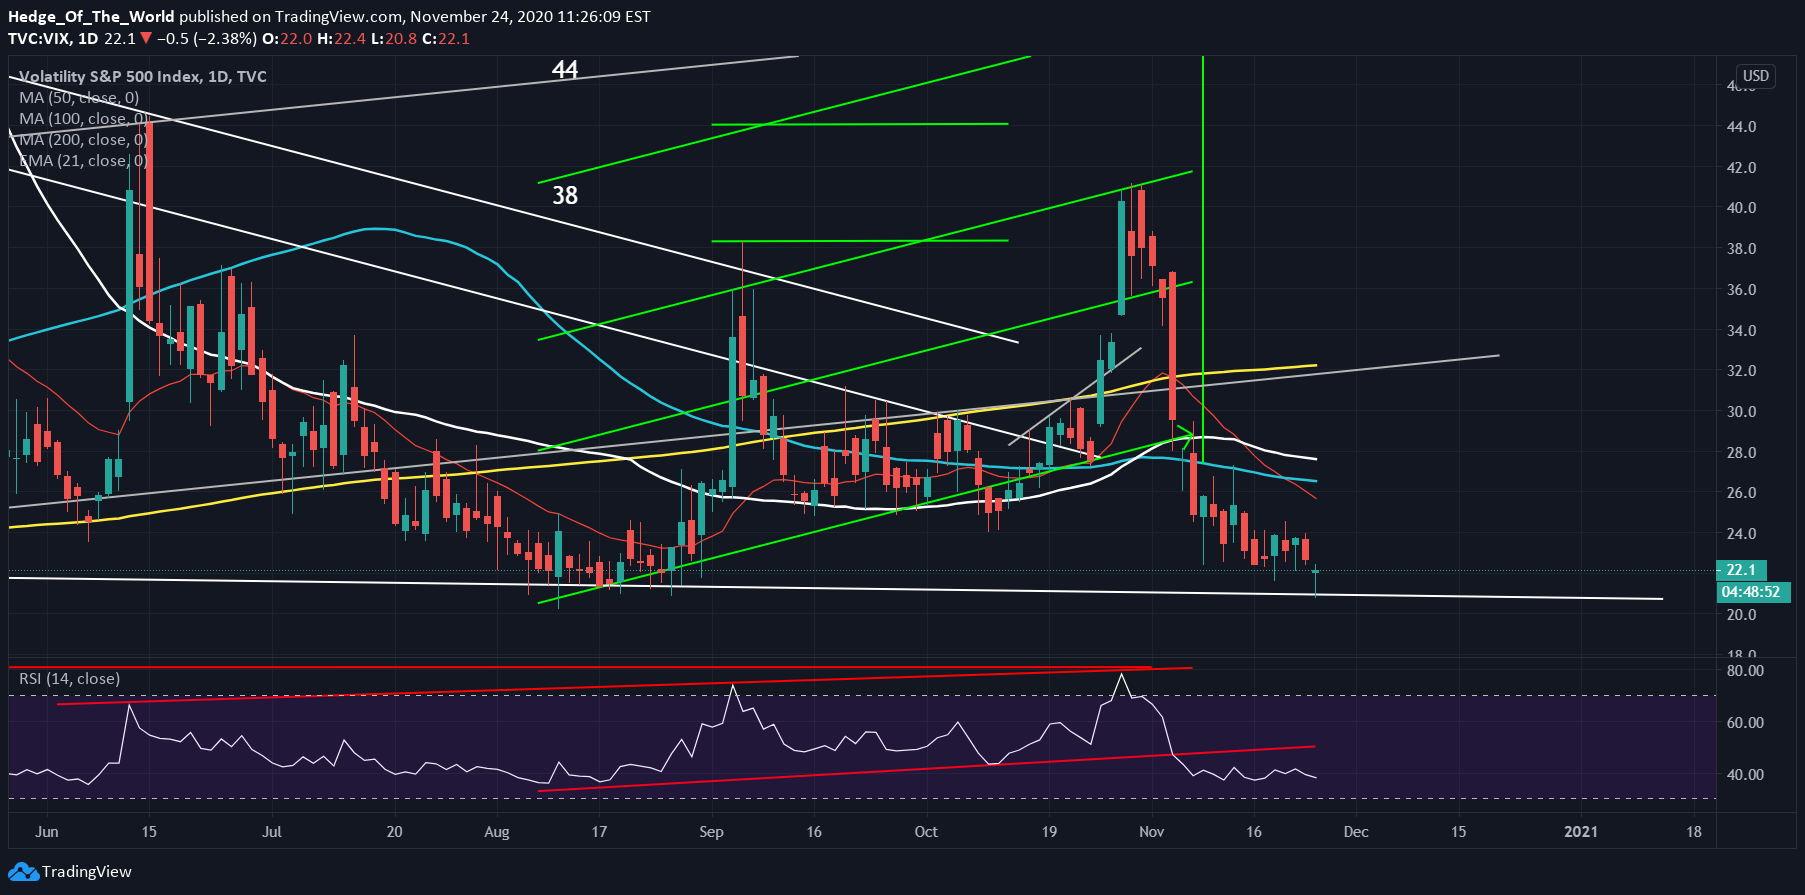Image resolution: width=1805 pixels, height=895 pixels.
Task: Click the 44 chart annotation text
Action: tap(565, 69)
